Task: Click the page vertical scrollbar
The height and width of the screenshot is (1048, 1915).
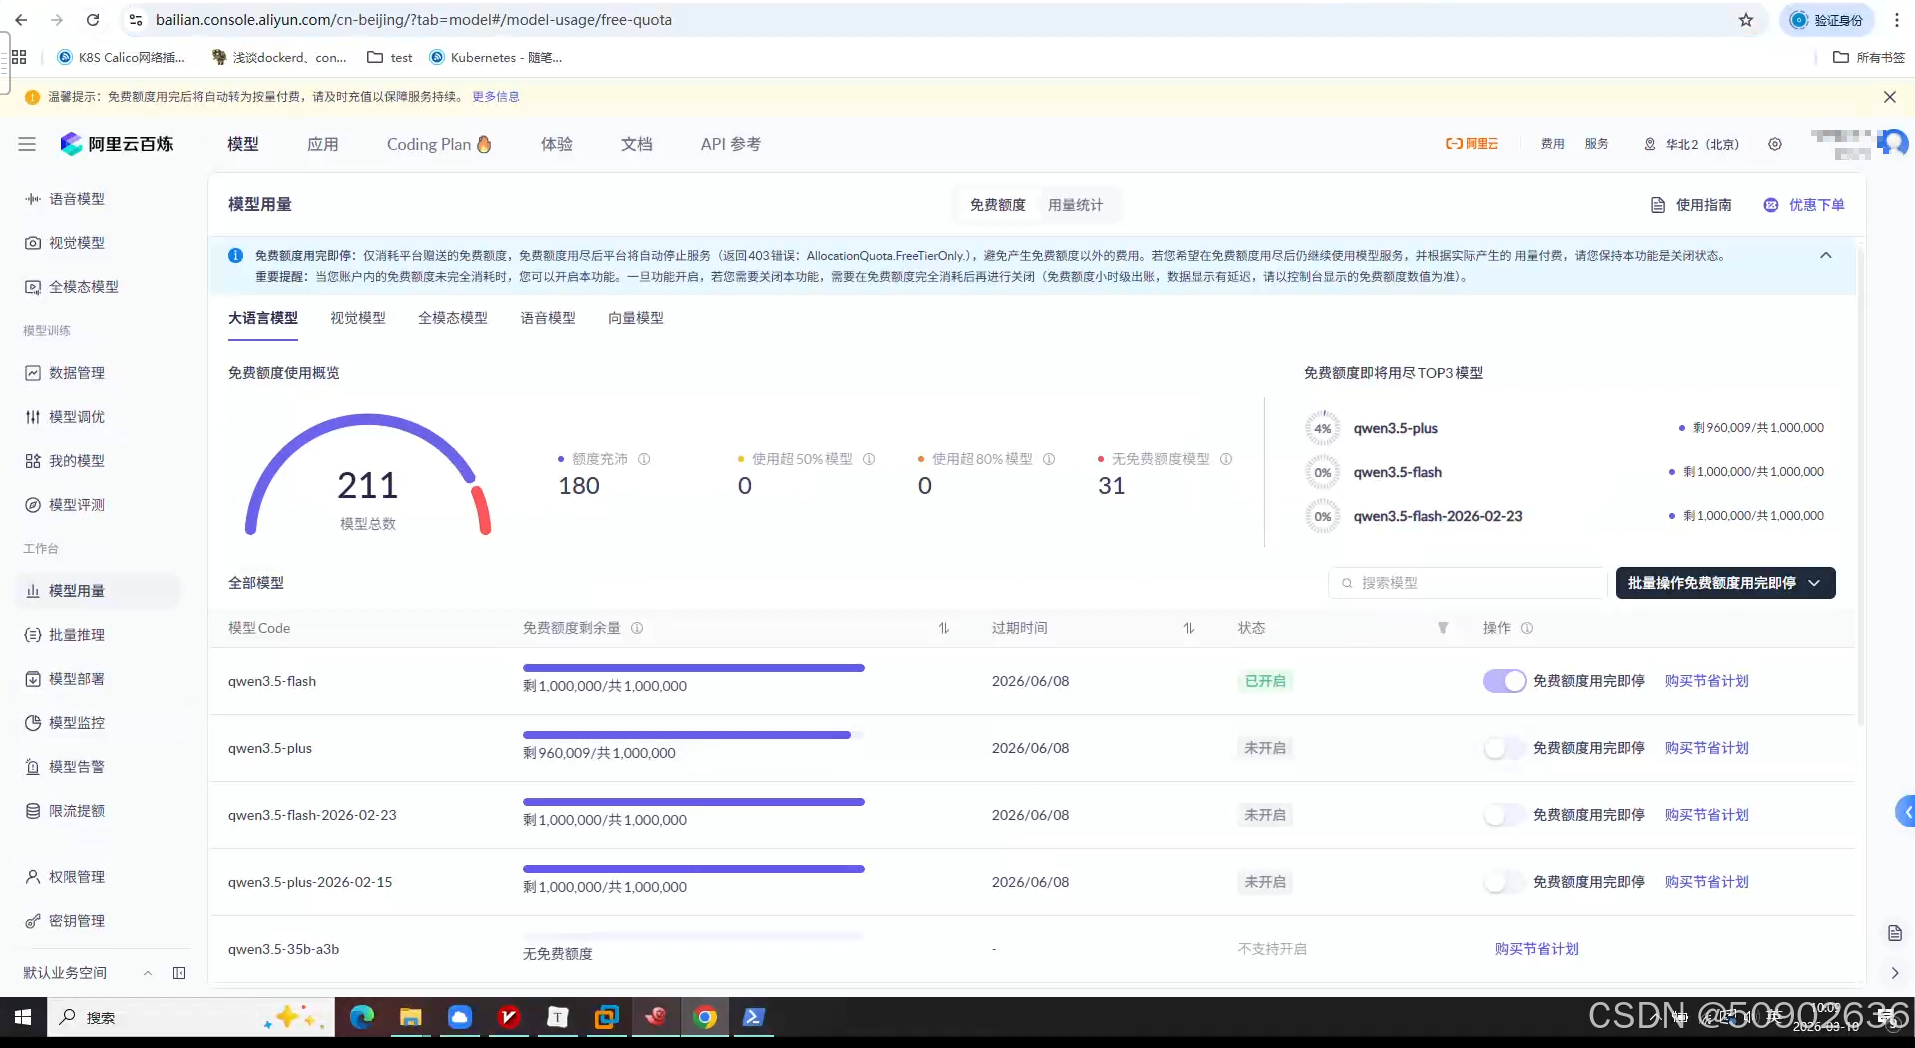Action: point(1861,485)
